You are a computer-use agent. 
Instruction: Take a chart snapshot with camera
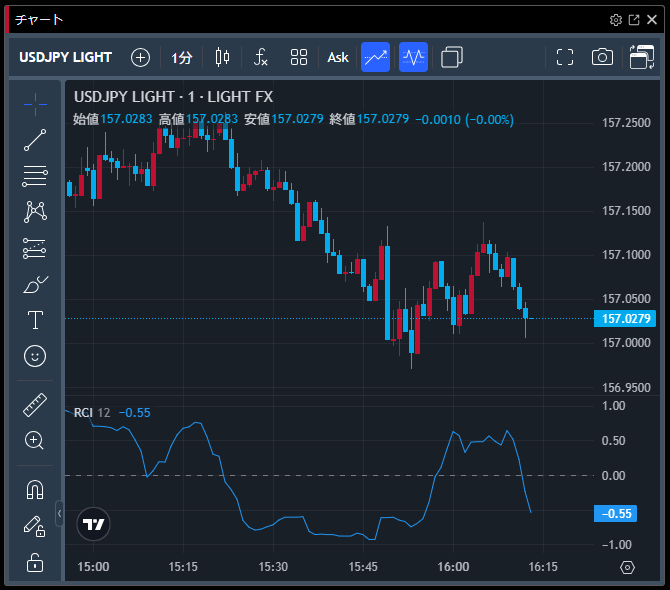coord(602,57)
